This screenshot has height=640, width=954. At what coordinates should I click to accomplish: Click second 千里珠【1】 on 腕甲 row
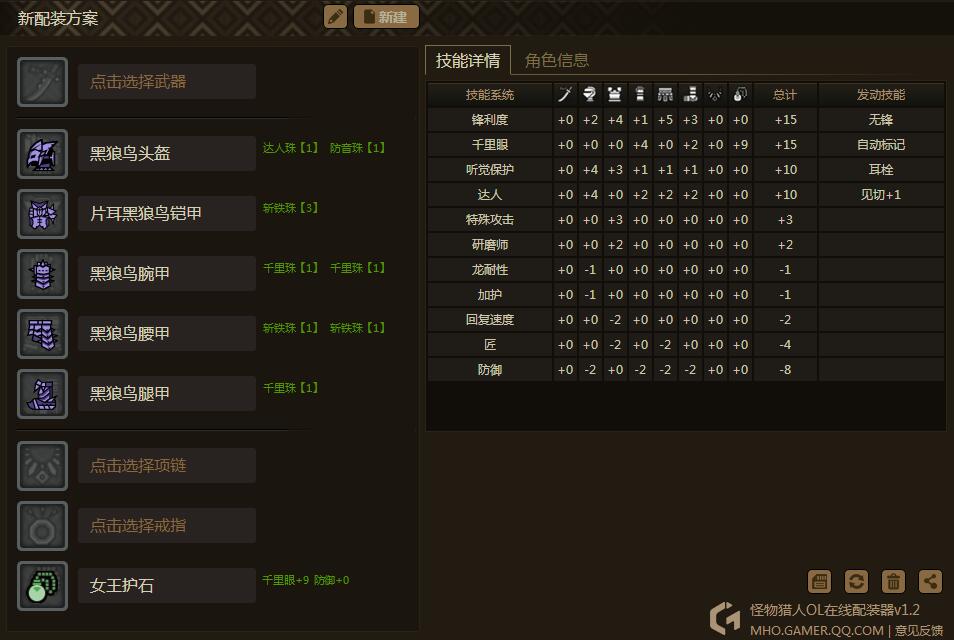tap(357, 268)
